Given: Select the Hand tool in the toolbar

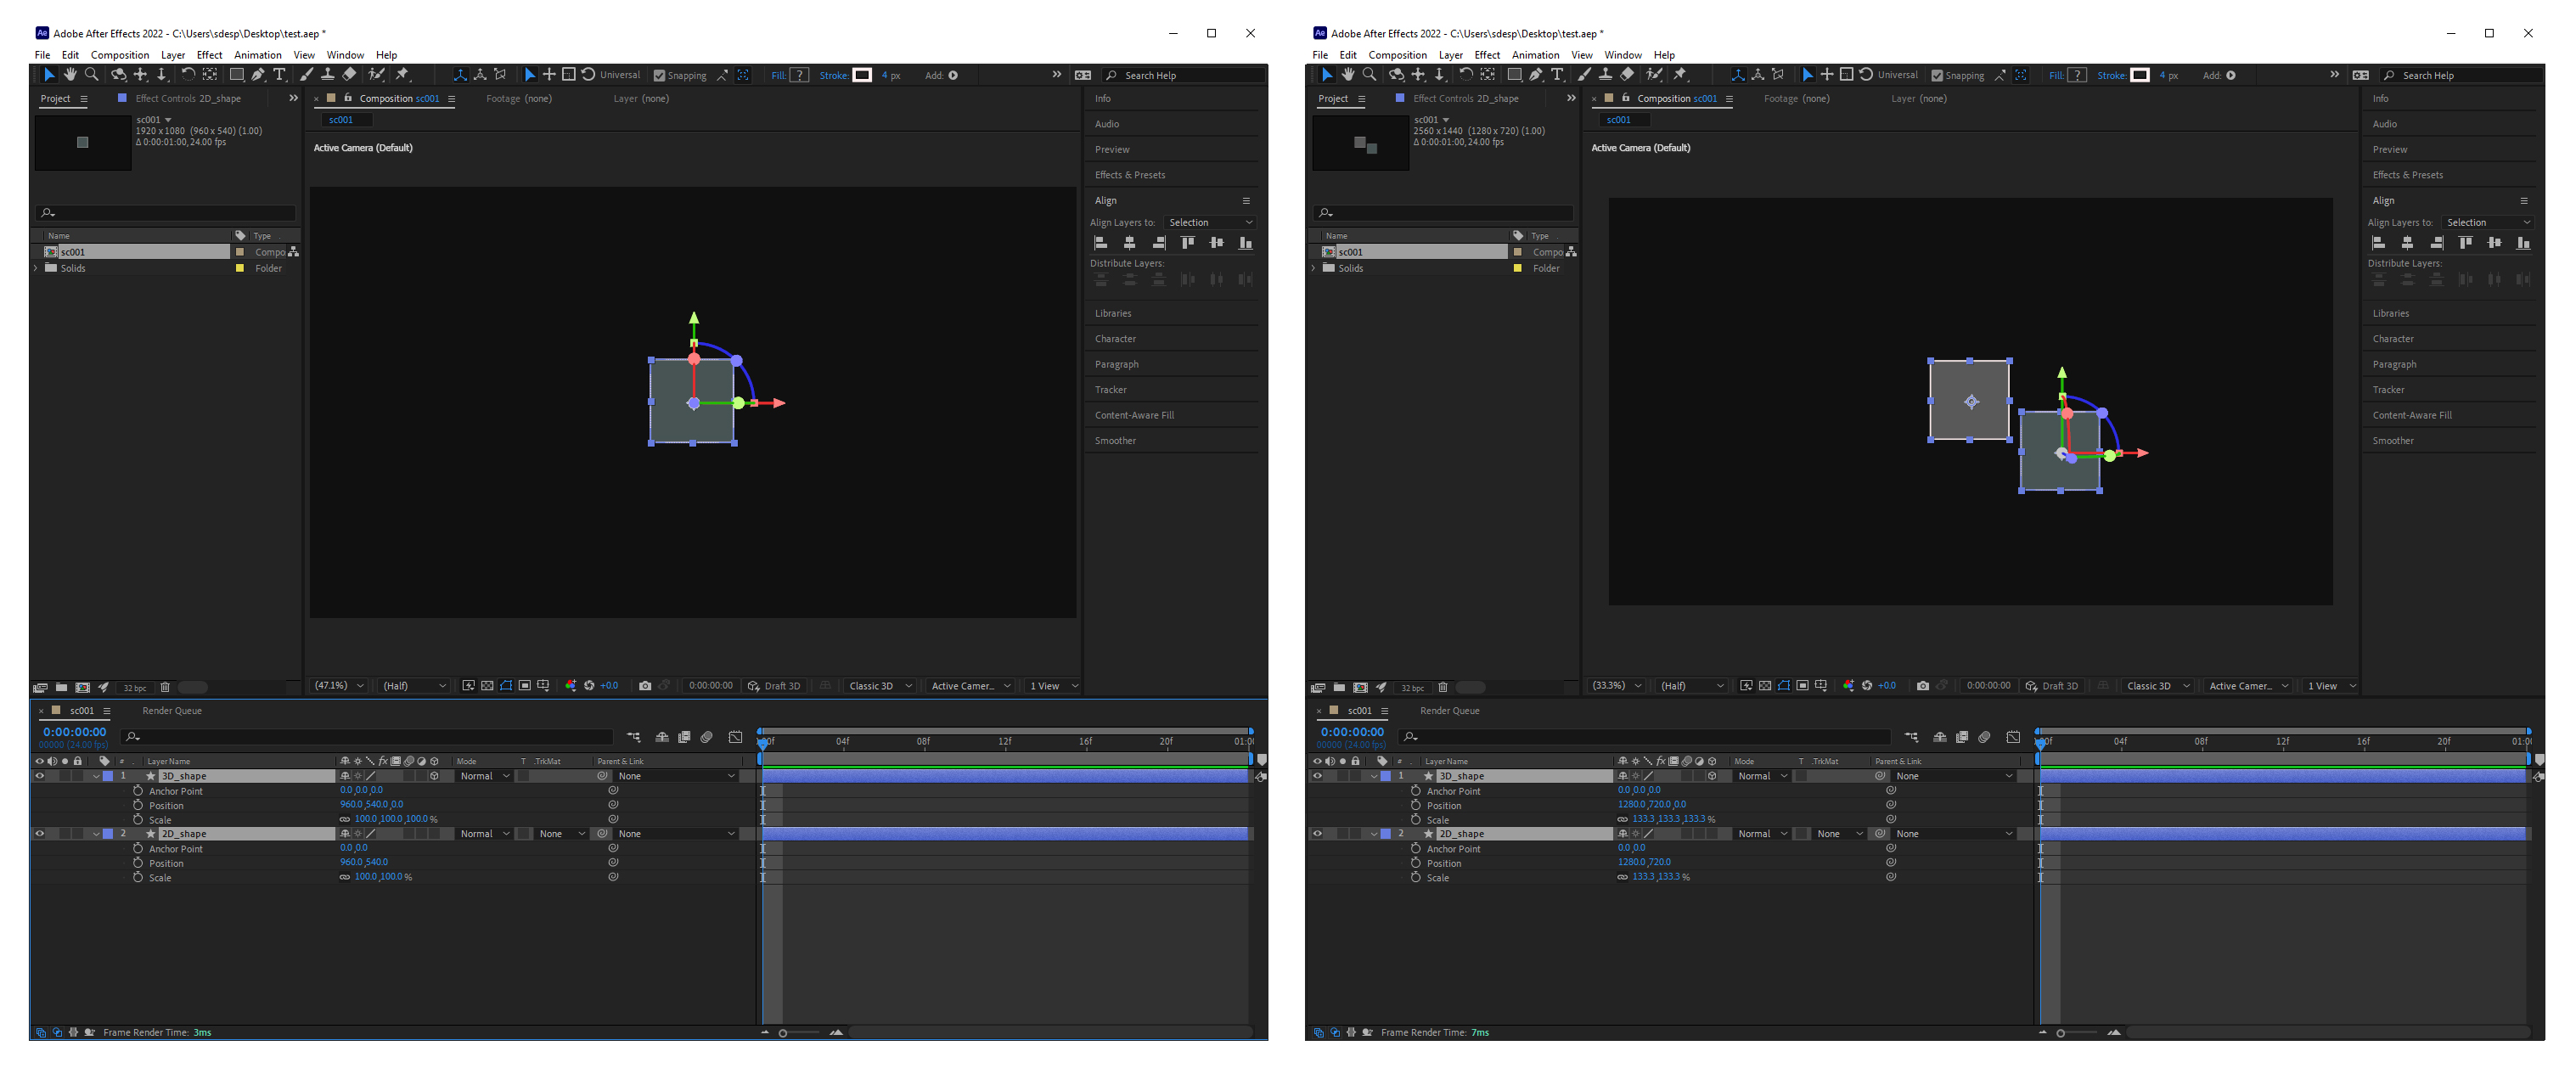Looking at the screenshot, I should pyautogui.click(x=70, y=75).
